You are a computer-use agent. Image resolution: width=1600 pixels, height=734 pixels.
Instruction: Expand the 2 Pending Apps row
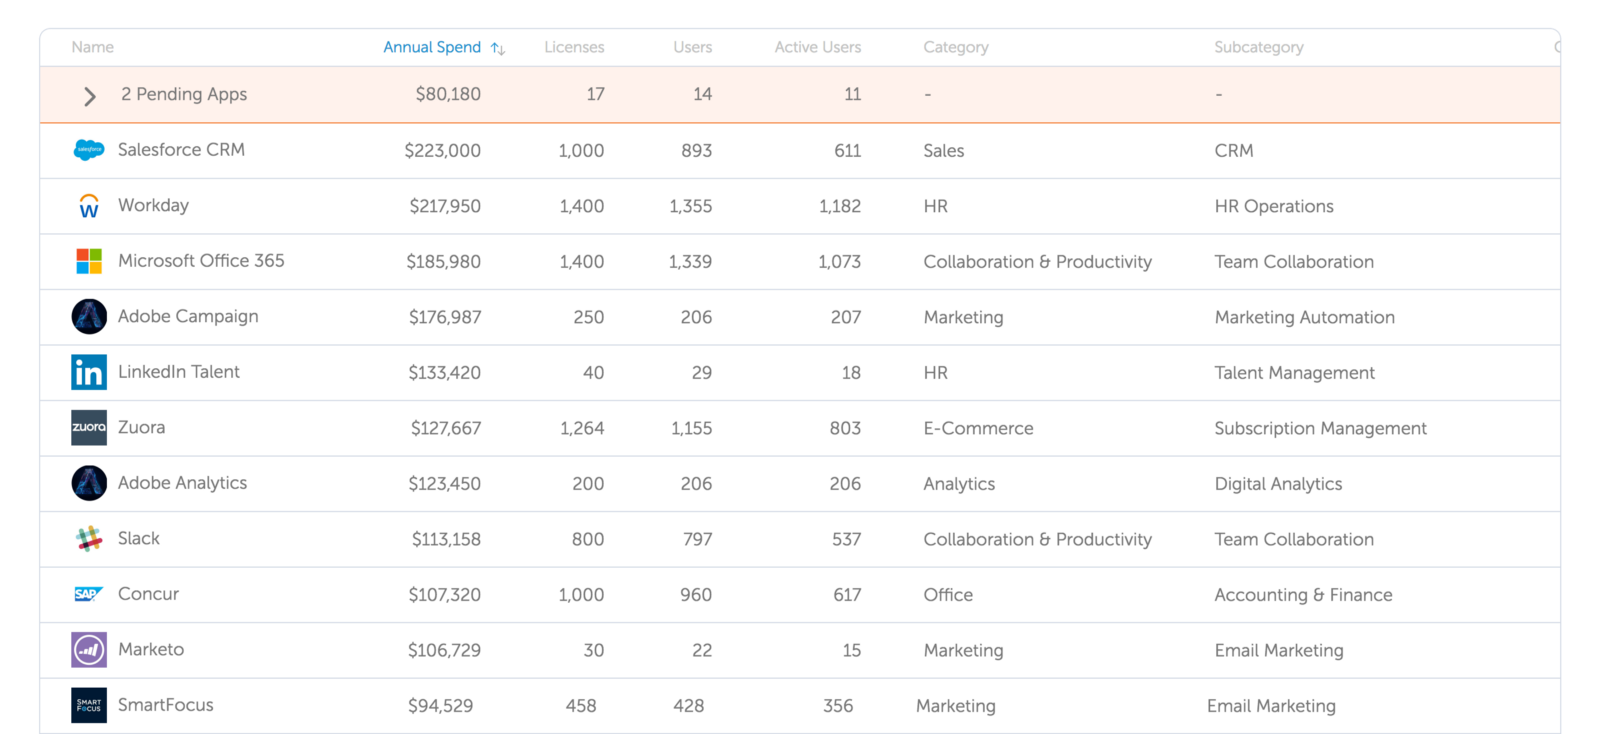[x=90, y=95]
